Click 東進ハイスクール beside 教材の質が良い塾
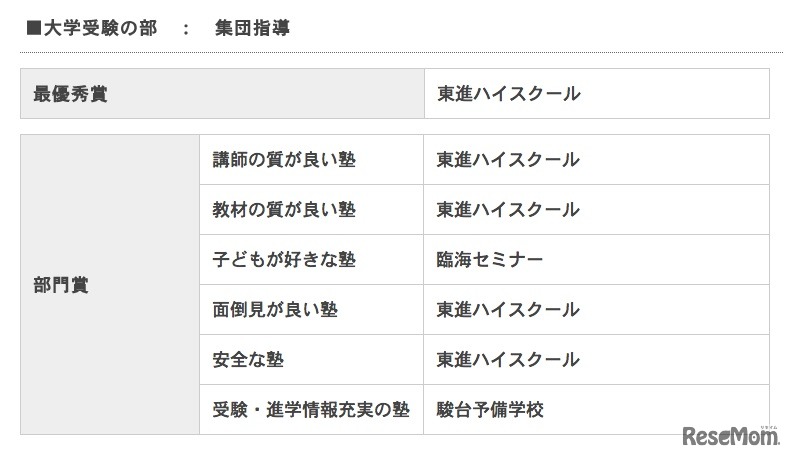Screen dimensions: 793x459 [x=508, y=210]
